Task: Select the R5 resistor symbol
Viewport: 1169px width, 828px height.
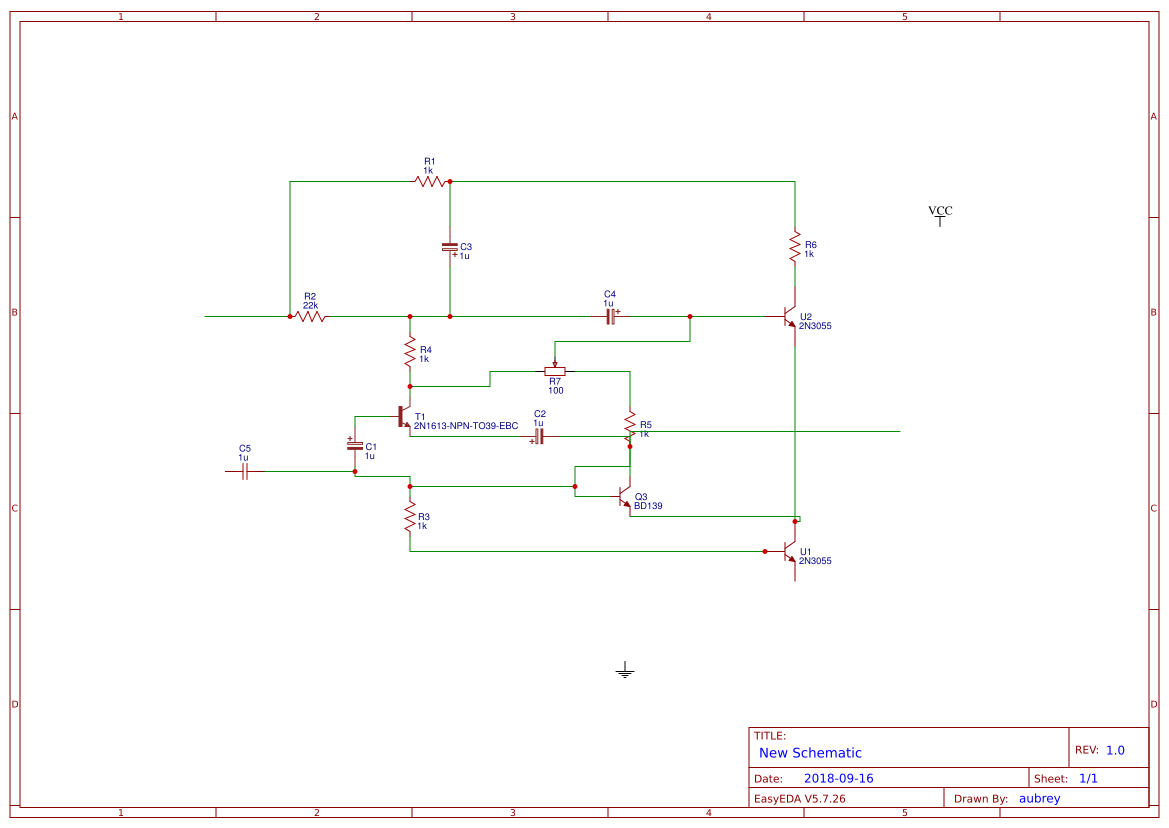Action: (630, 426)
